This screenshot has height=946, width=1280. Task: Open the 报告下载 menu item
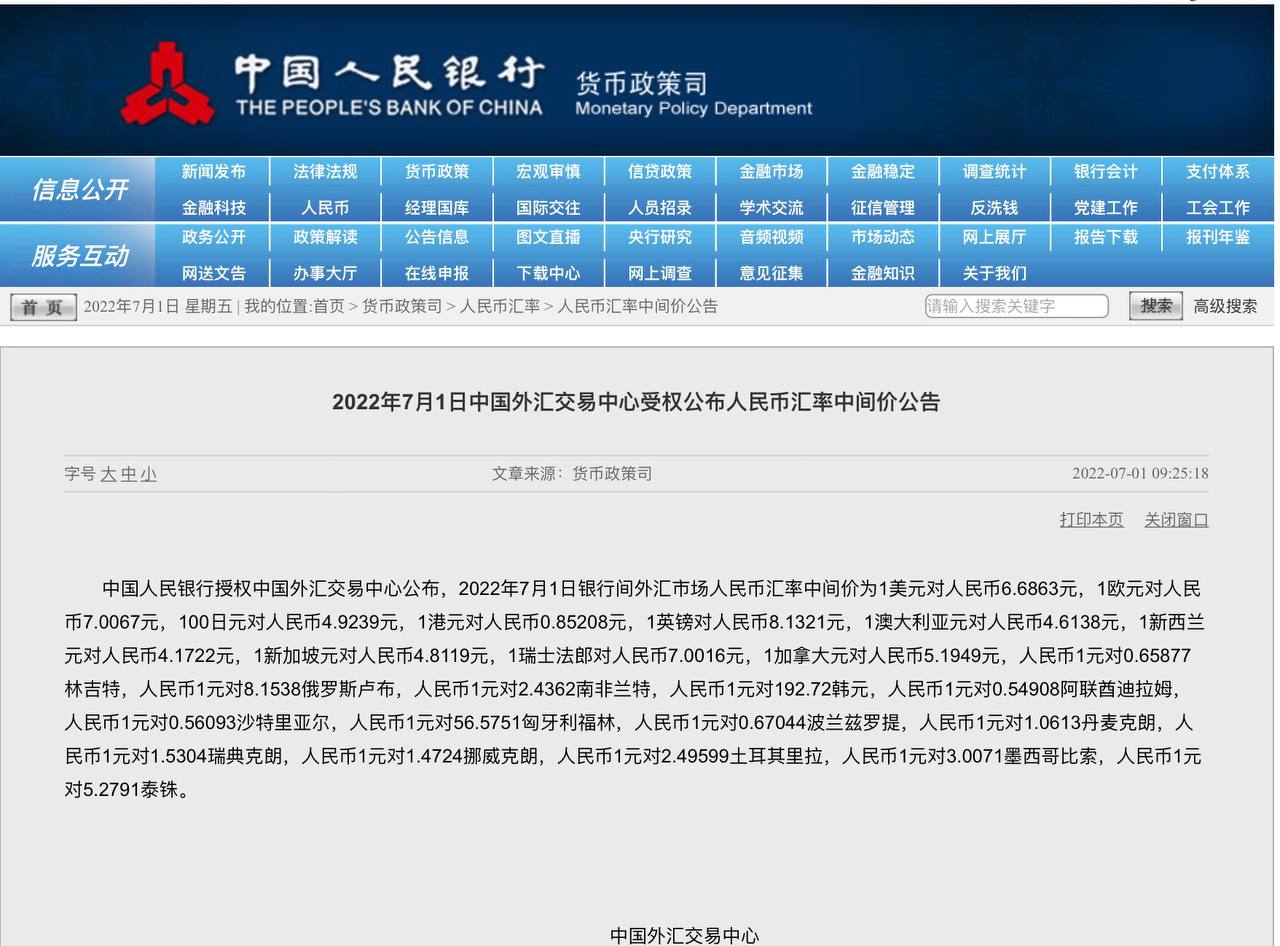pyautogui.click(x=1106, y=237)
